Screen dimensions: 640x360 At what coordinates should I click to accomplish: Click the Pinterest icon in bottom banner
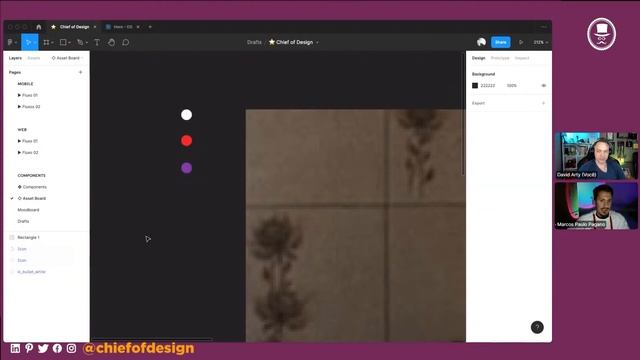coord(29,348)
